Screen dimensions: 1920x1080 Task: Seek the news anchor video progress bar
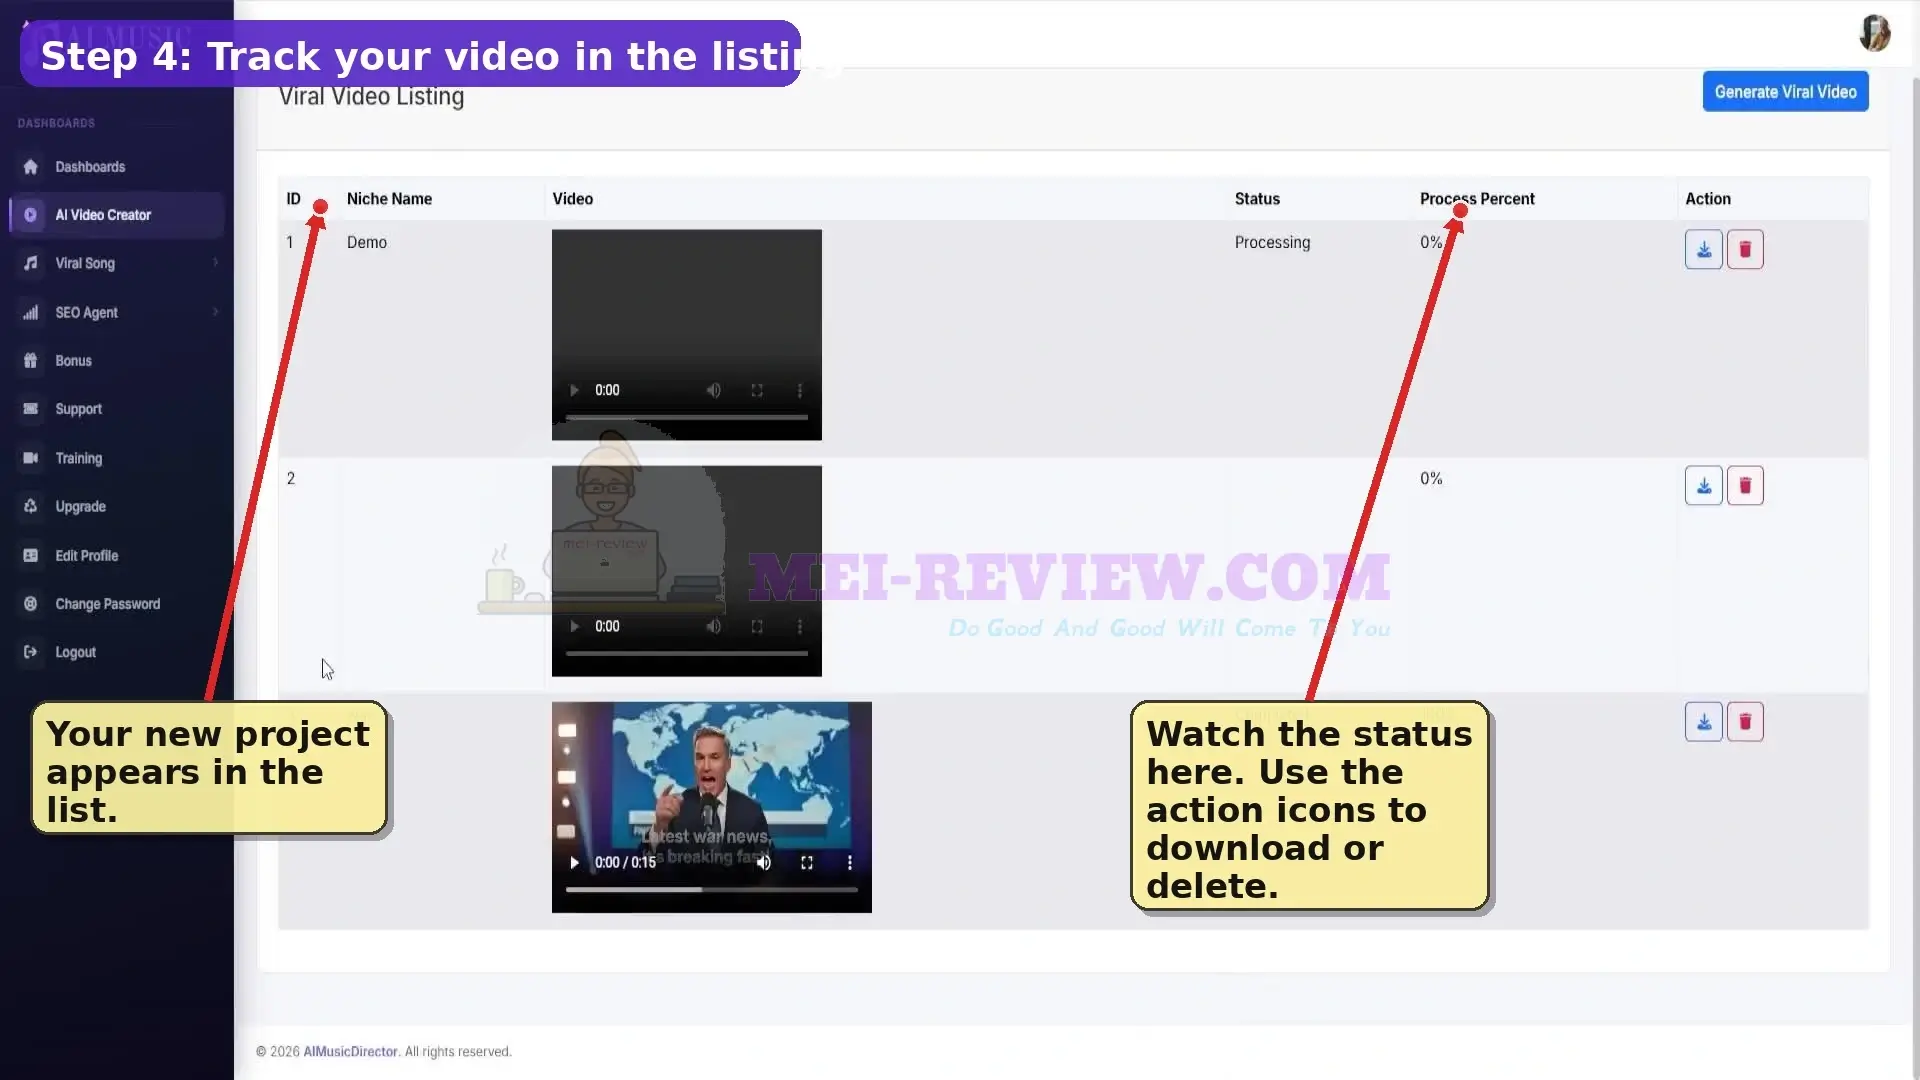pos(711,889)
